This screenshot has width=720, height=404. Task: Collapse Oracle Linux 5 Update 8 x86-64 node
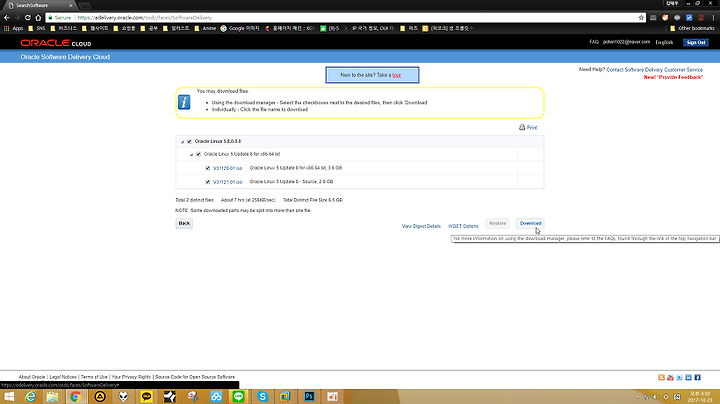[x=191, y=155]
